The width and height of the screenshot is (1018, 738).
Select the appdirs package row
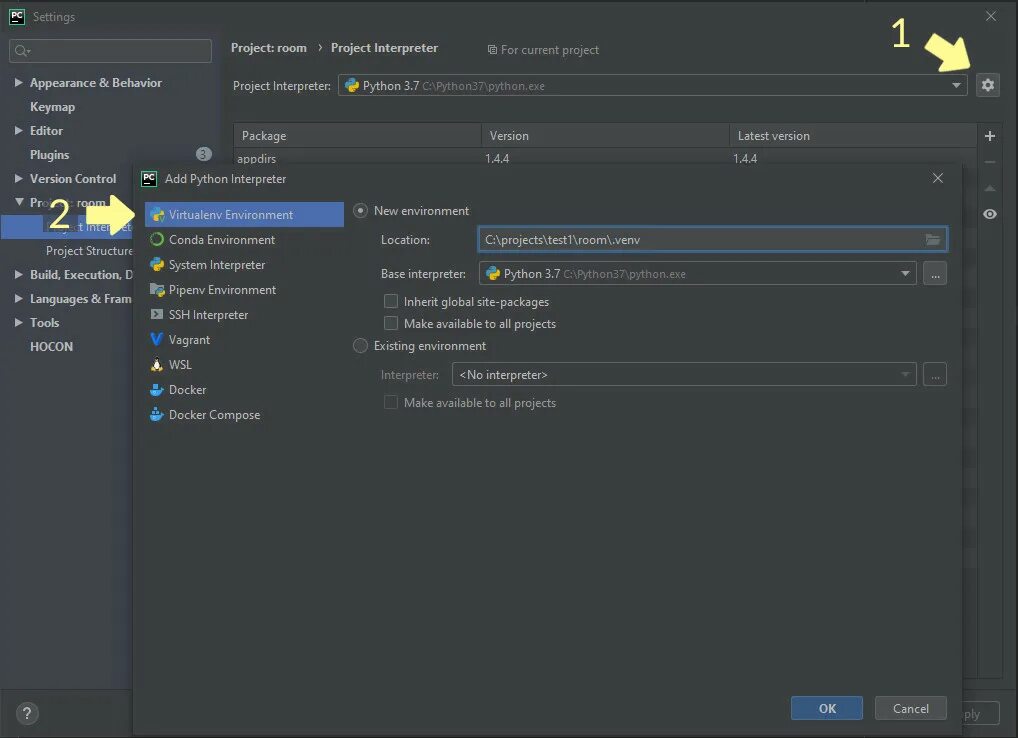click(x=604, y=158)
